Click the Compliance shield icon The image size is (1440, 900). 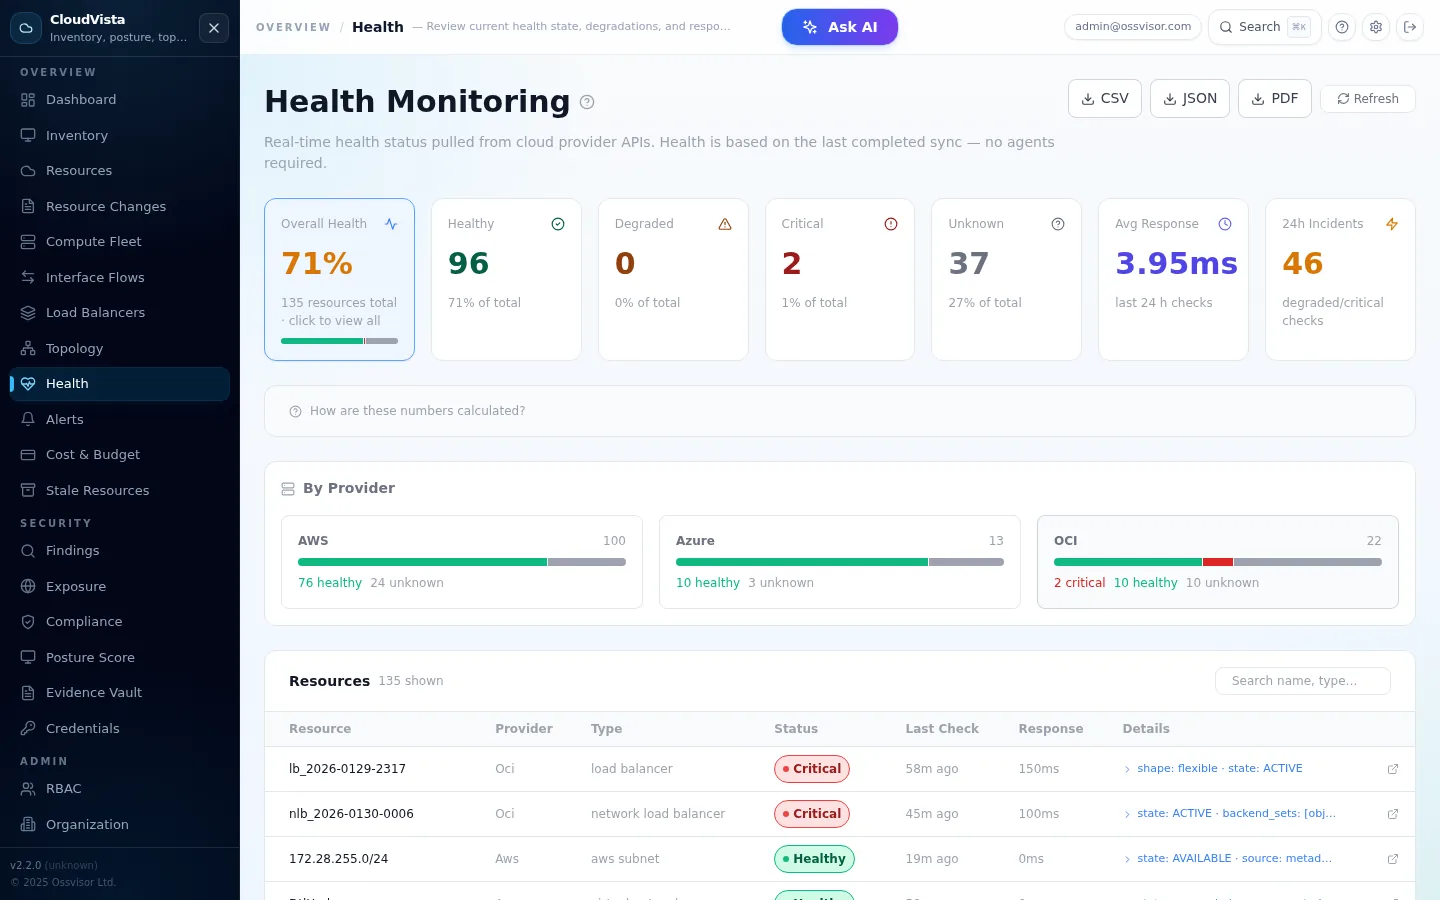pyautogui.click(x=28, y=622)
